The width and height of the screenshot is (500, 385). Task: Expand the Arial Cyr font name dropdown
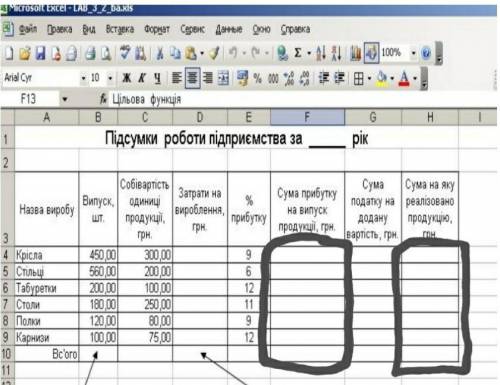click(83, 79)
